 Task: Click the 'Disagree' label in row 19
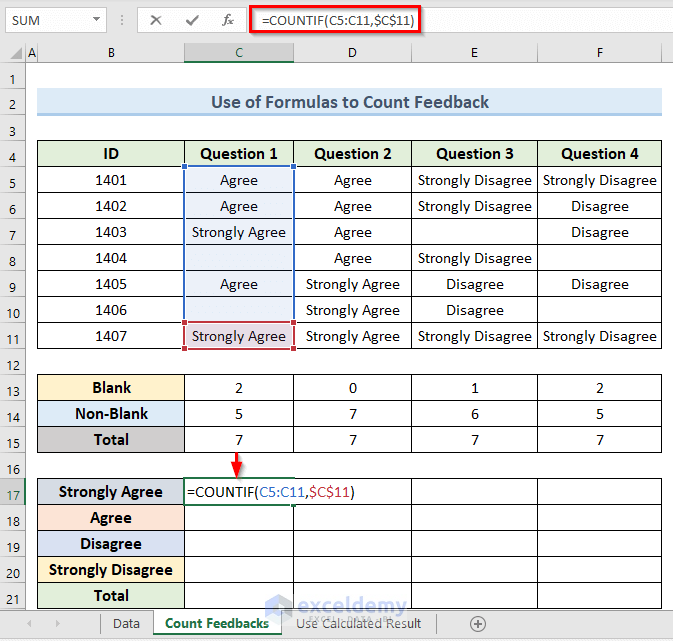pos(111,544)
